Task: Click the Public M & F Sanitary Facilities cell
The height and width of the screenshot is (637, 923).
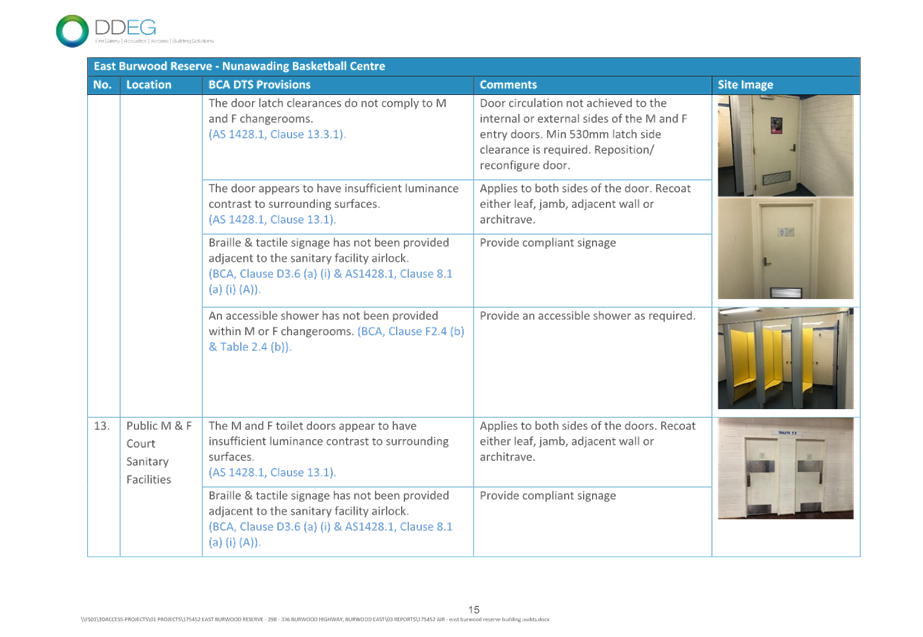Action: click(149, 451)
